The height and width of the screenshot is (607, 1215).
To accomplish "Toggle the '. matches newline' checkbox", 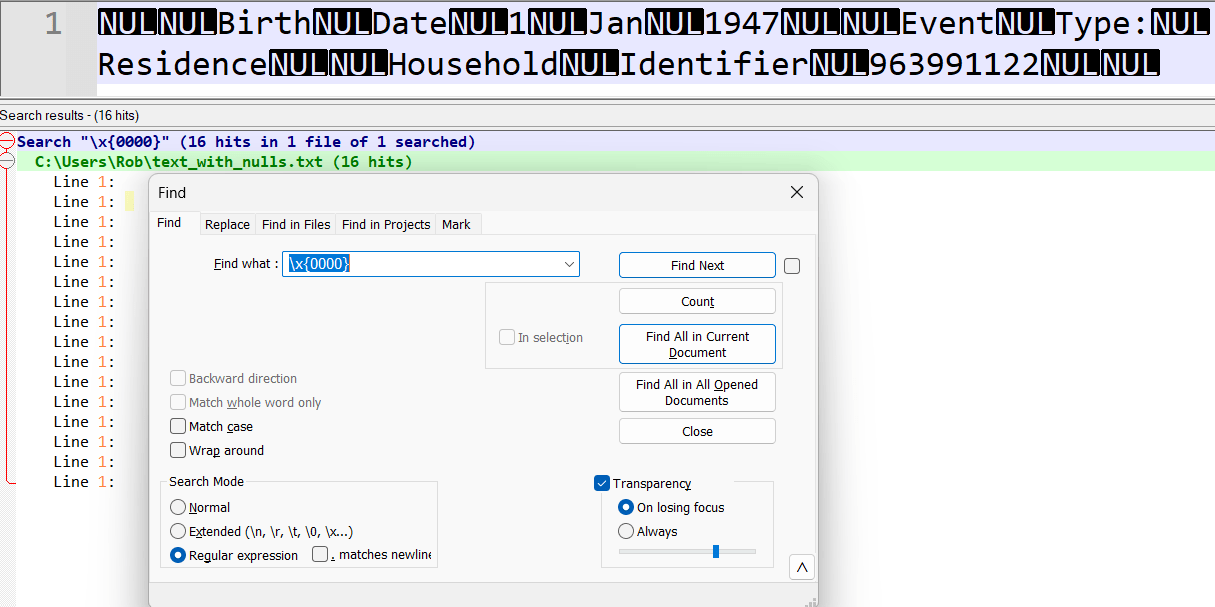I will (321, 553).
